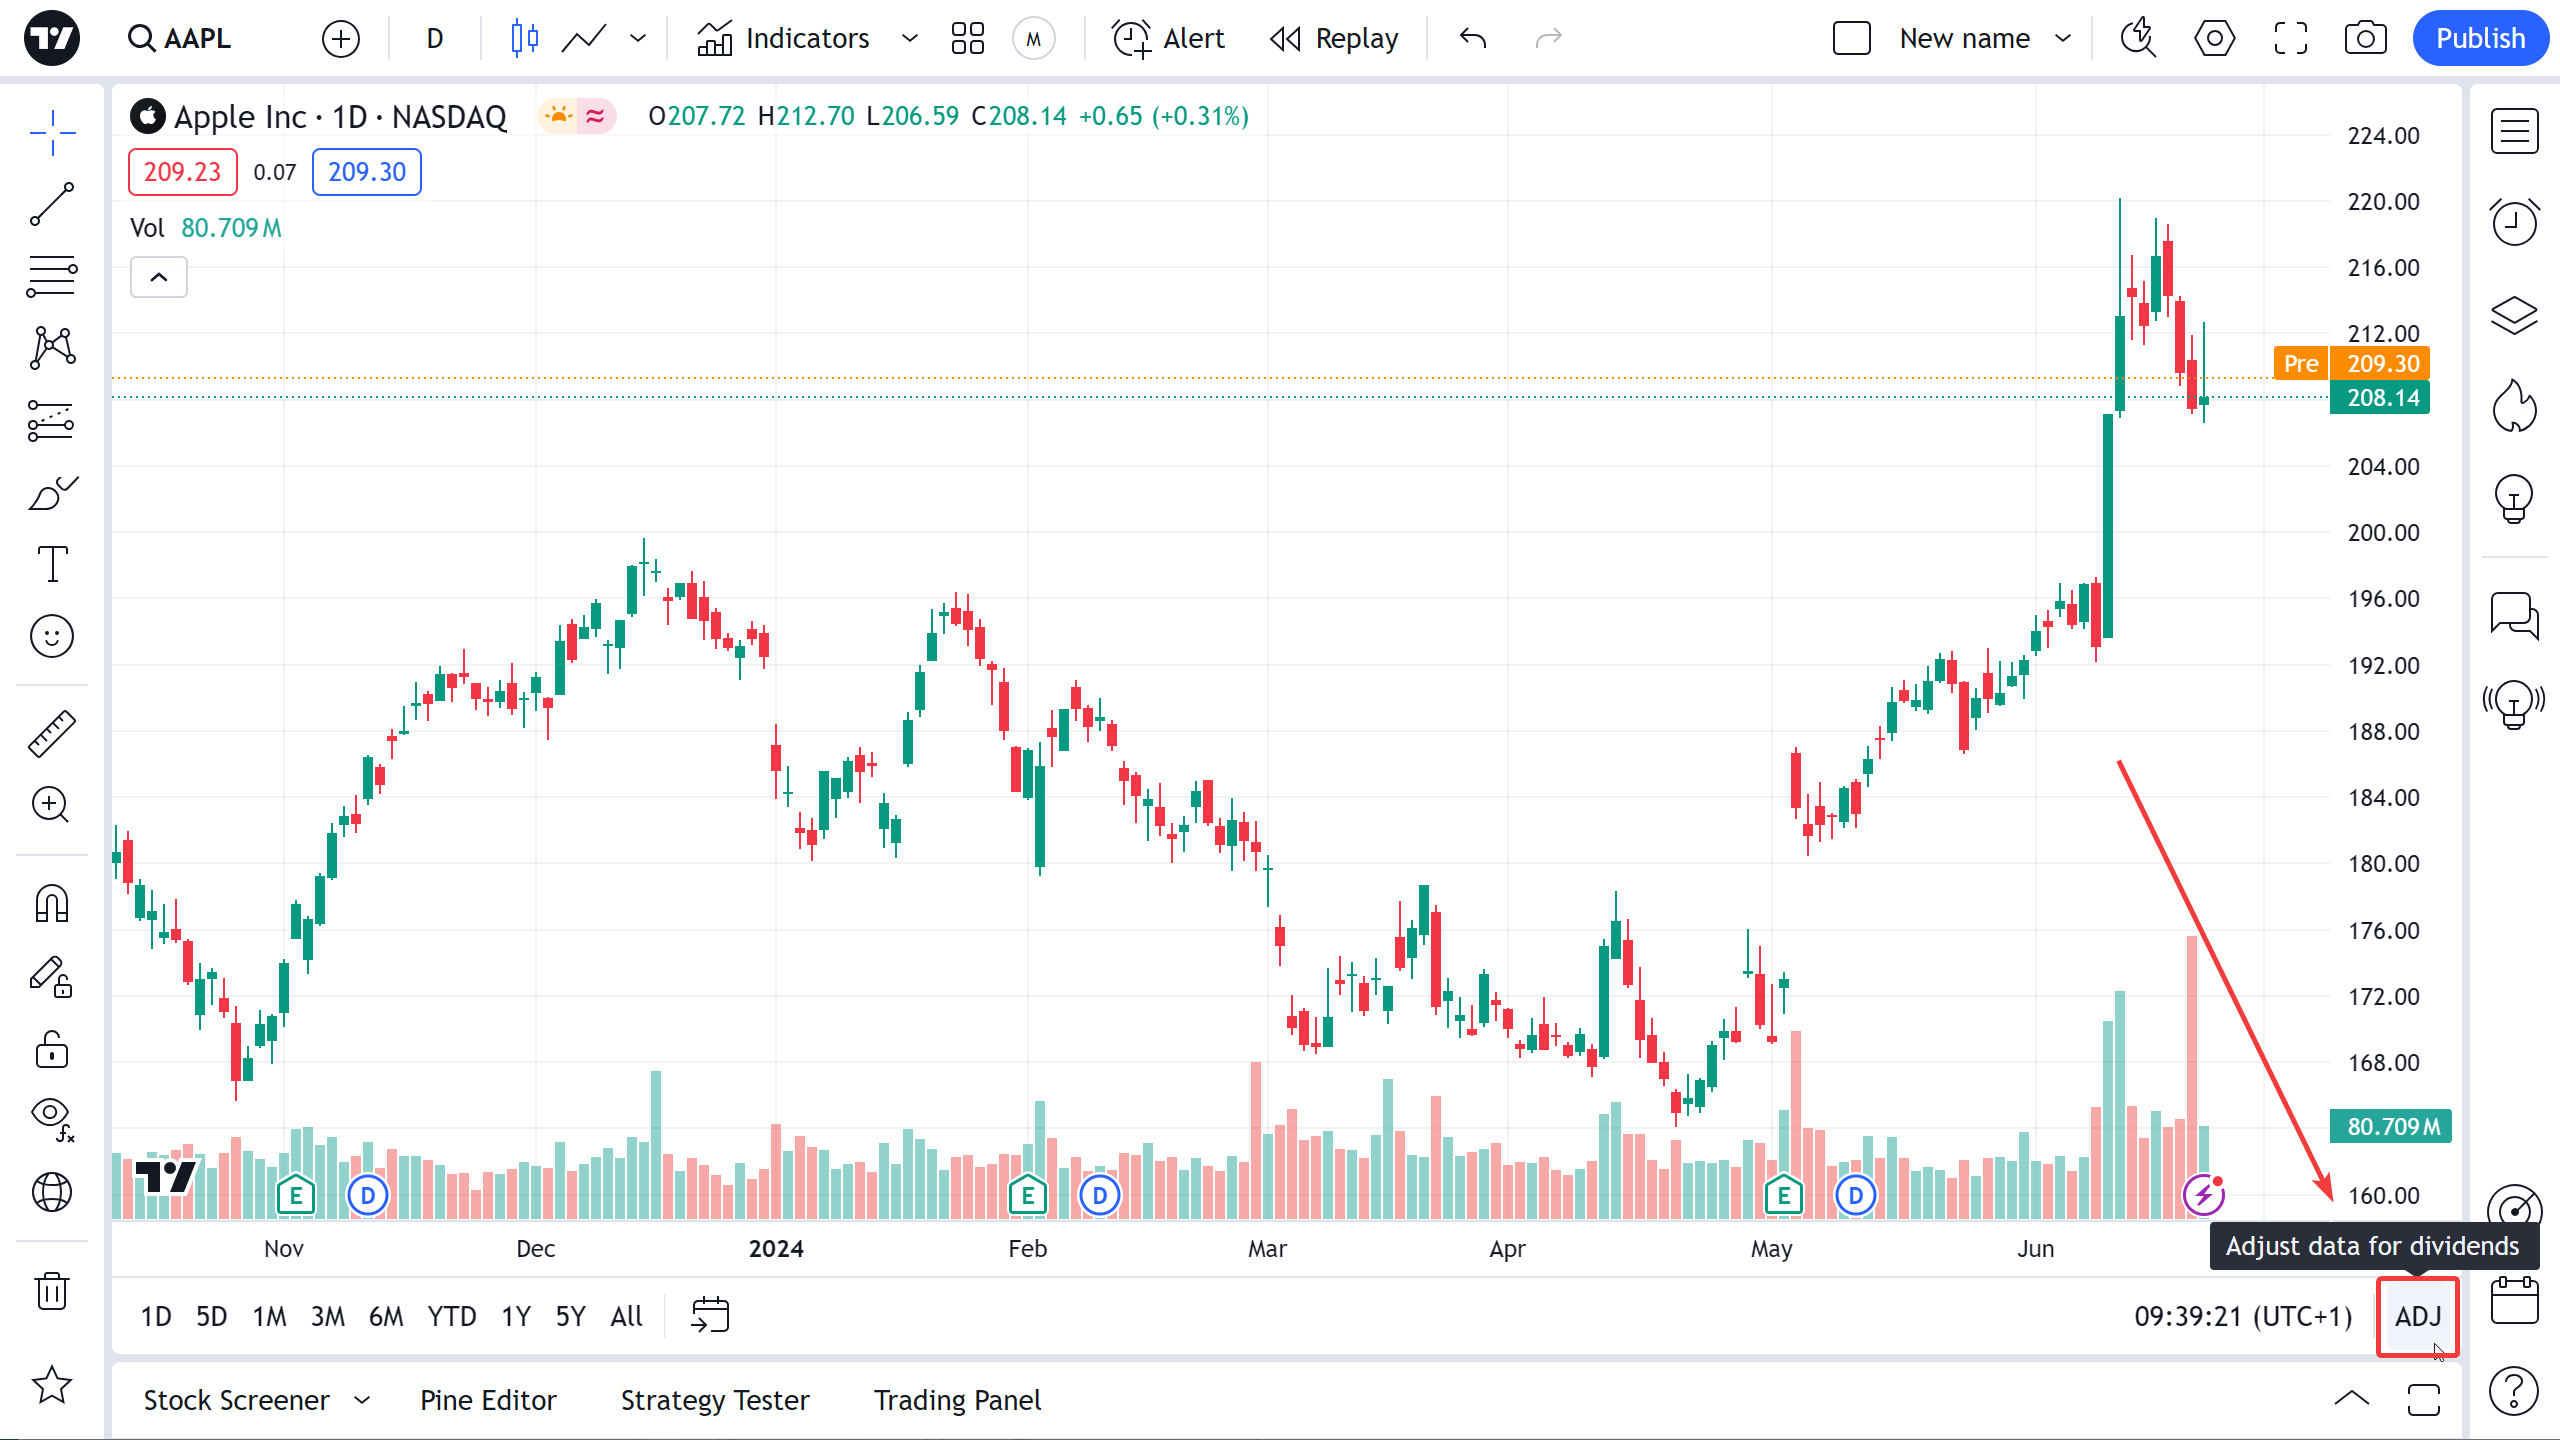Image resolution: width=2560 pixels, height=1440 pixels.
Task: Select the 6M time range
Action: tap(386, 1316)
